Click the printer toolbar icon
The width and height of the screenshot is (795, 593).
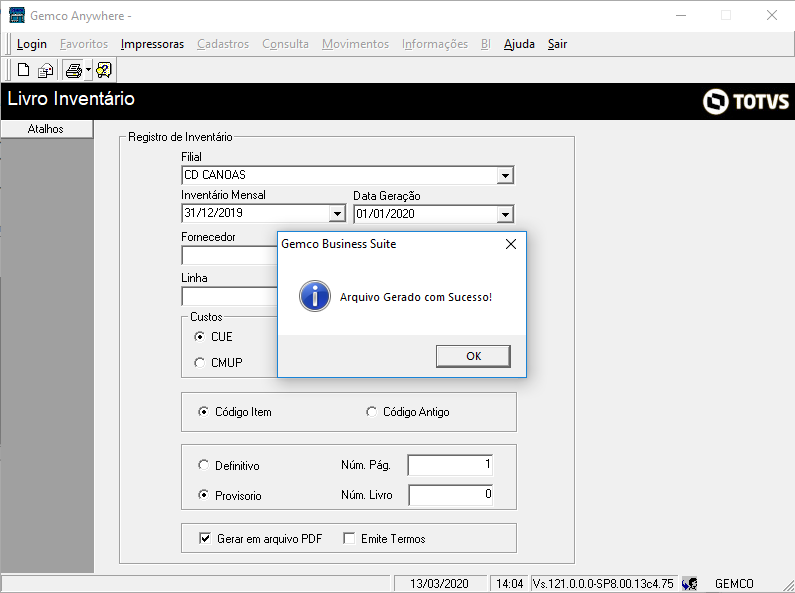coord(74,70)
